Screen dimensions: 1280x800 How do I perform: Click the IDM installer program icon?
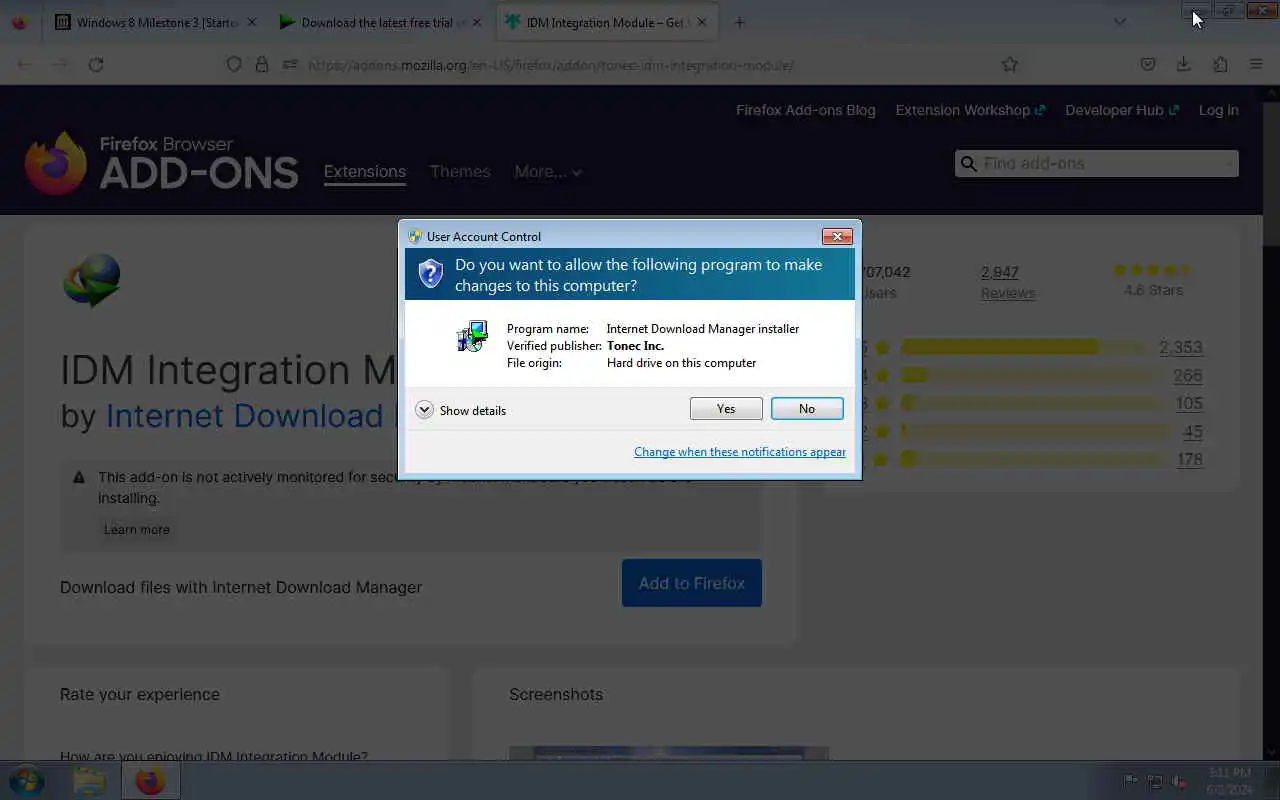[x=472, y=337]
